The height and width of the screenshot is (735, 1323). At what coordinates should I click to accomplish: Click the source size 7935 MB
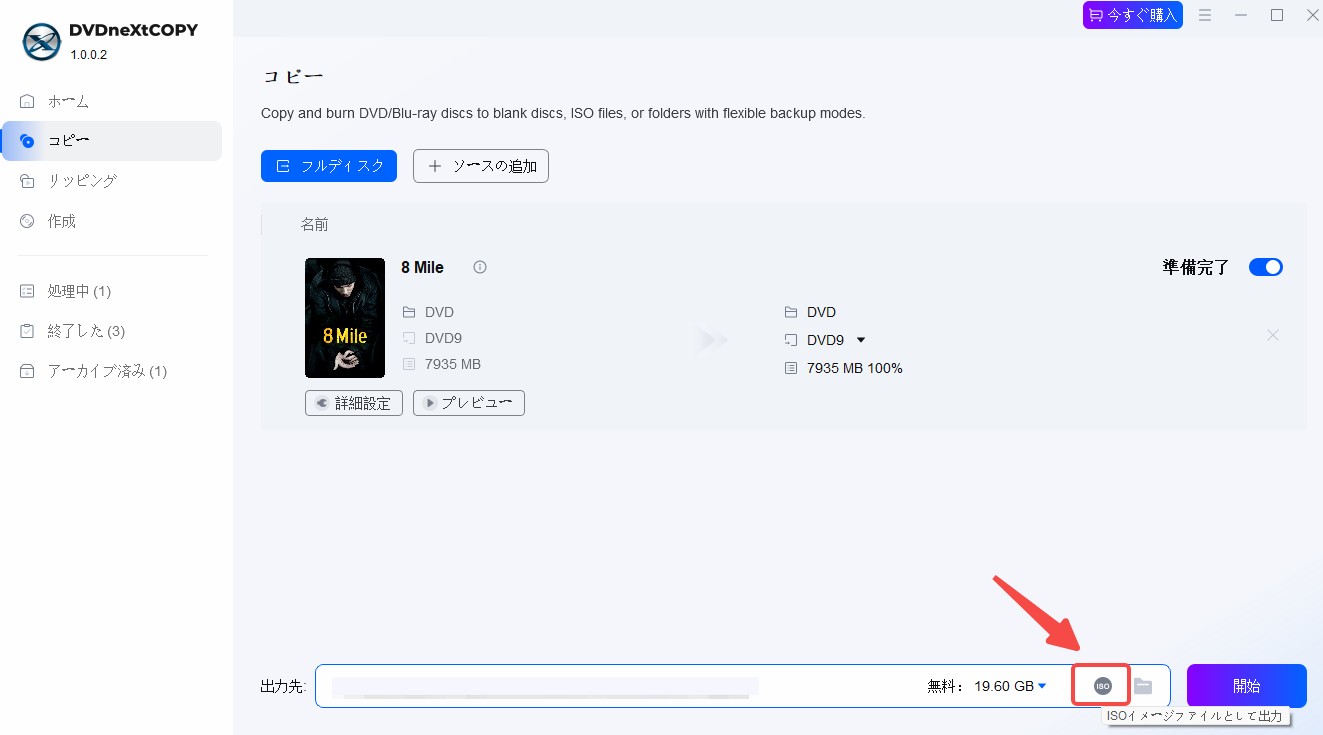[x=453, y=364]
